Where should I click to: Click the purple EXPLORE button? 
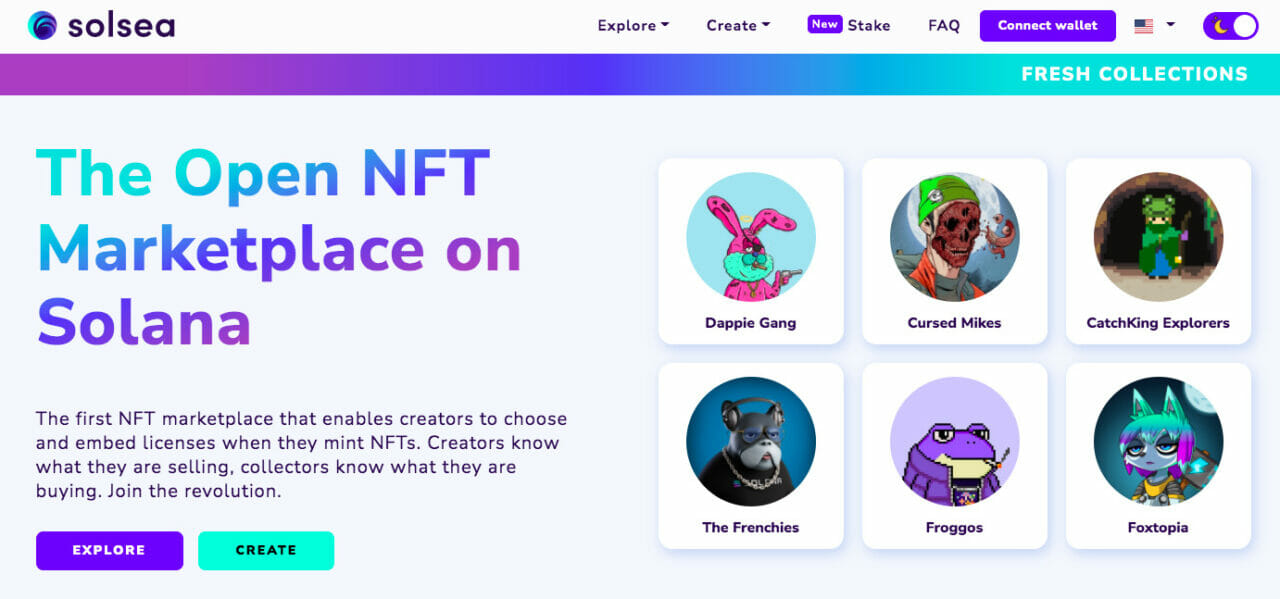(x=109, y=550)
